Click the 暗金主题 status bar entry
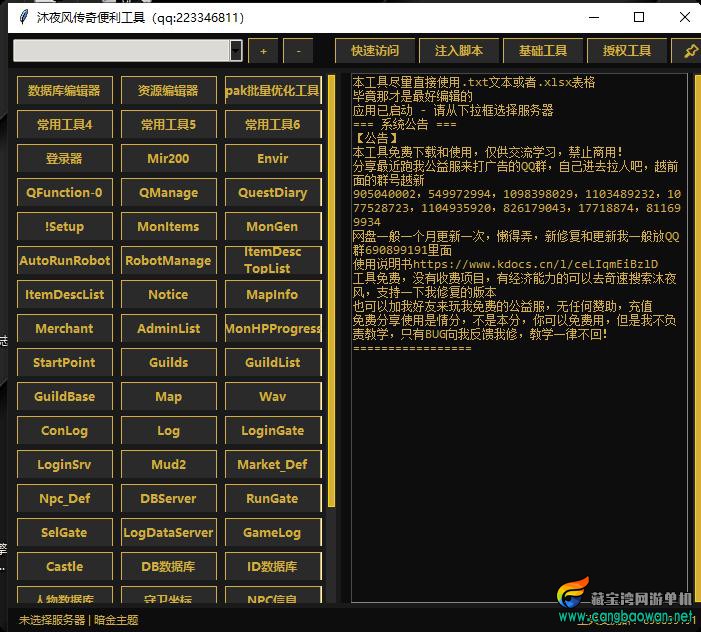 click(116, 620)
